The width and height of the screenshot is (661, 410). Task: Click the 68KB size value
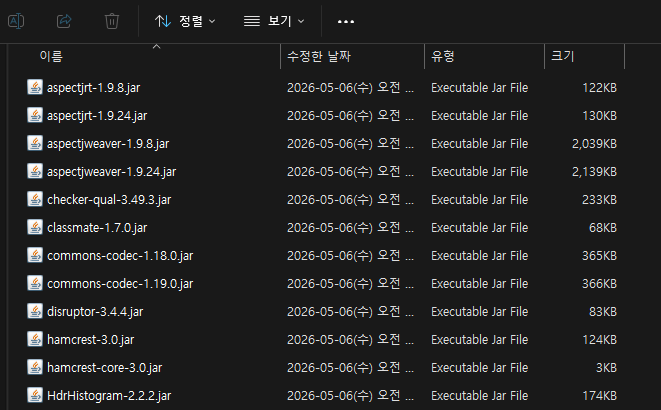point(603,228)
